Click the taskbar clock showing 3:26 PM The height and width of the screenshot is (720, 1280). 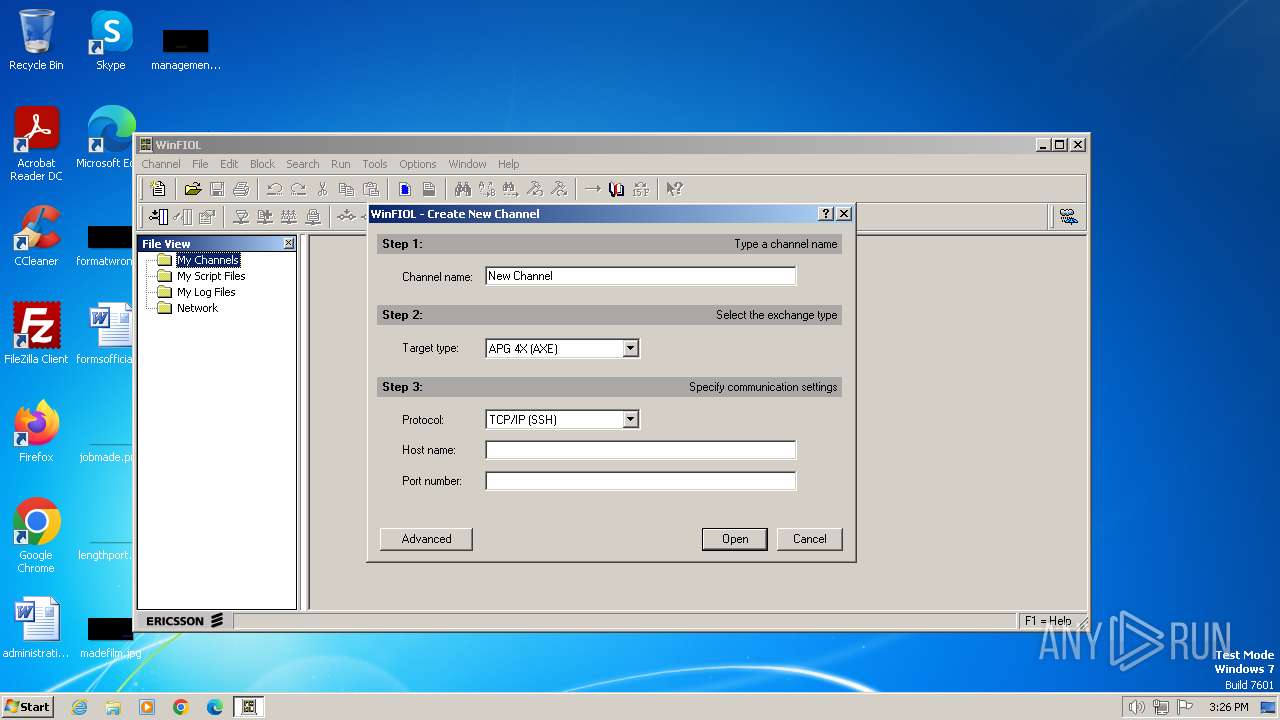1228,707
